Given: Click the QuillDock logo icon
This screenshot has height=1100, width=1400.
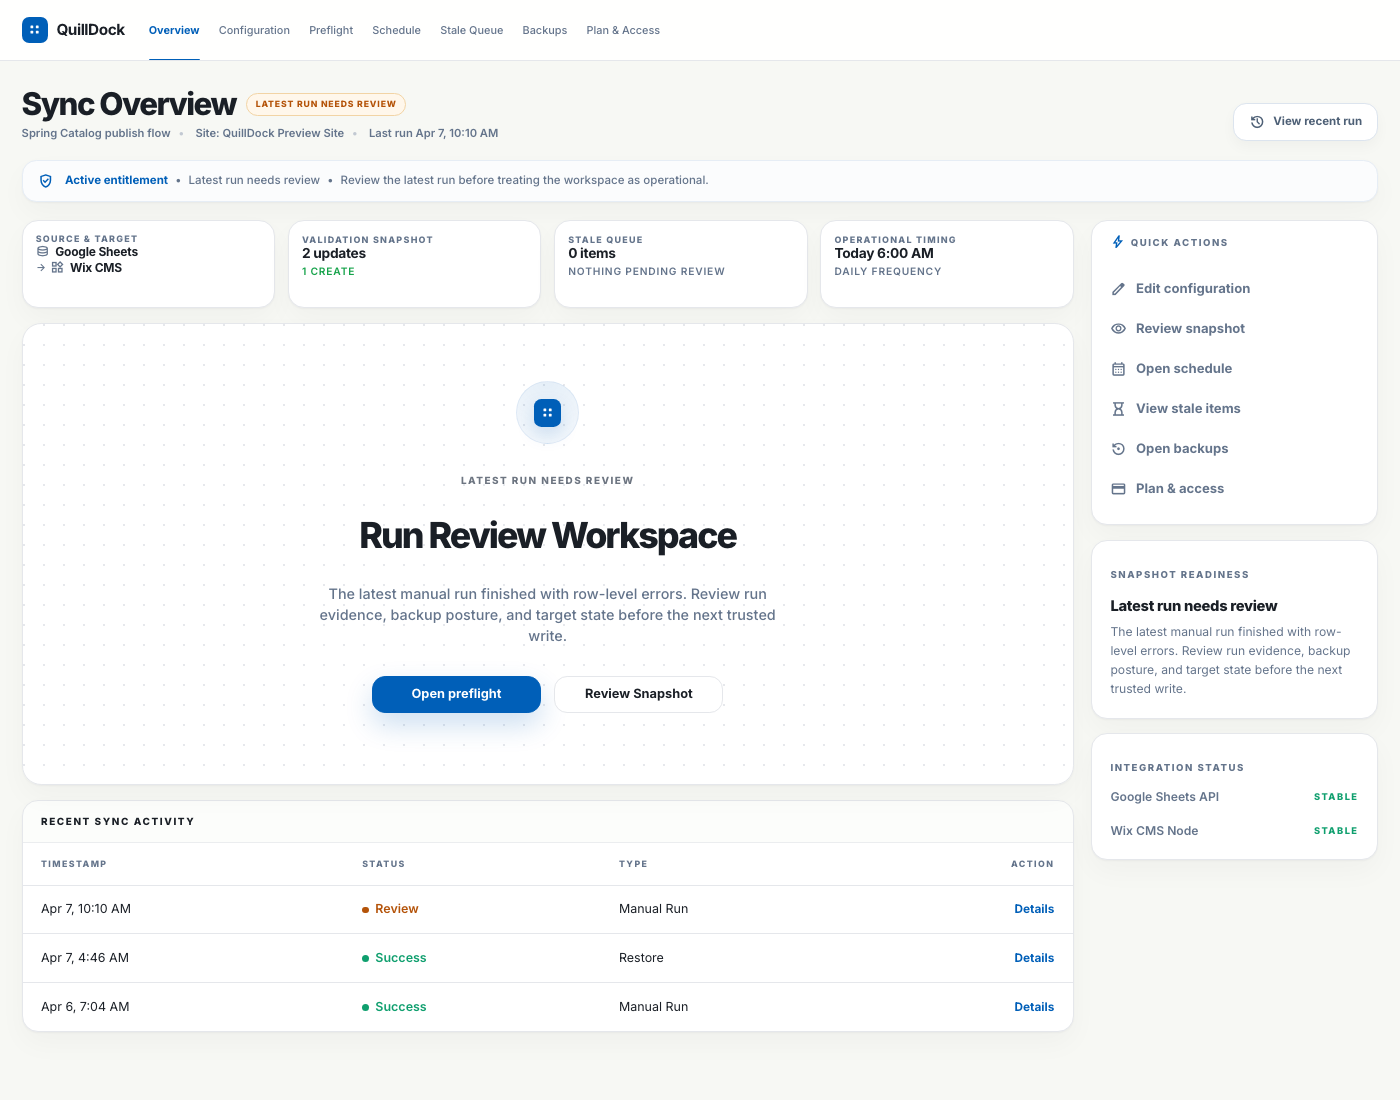Looking at the screenshot, I should 35,30.
